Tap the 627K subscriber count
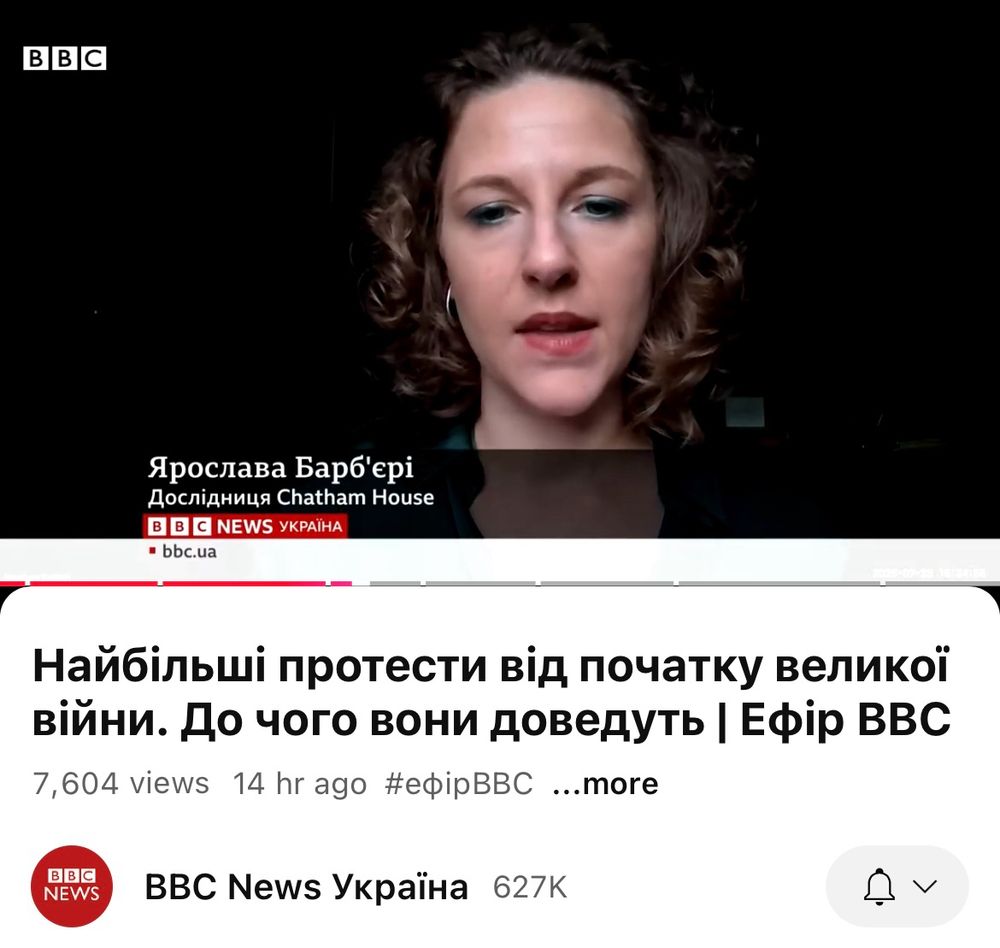This screenshot has width=1000, height=948. coord(530,887)
